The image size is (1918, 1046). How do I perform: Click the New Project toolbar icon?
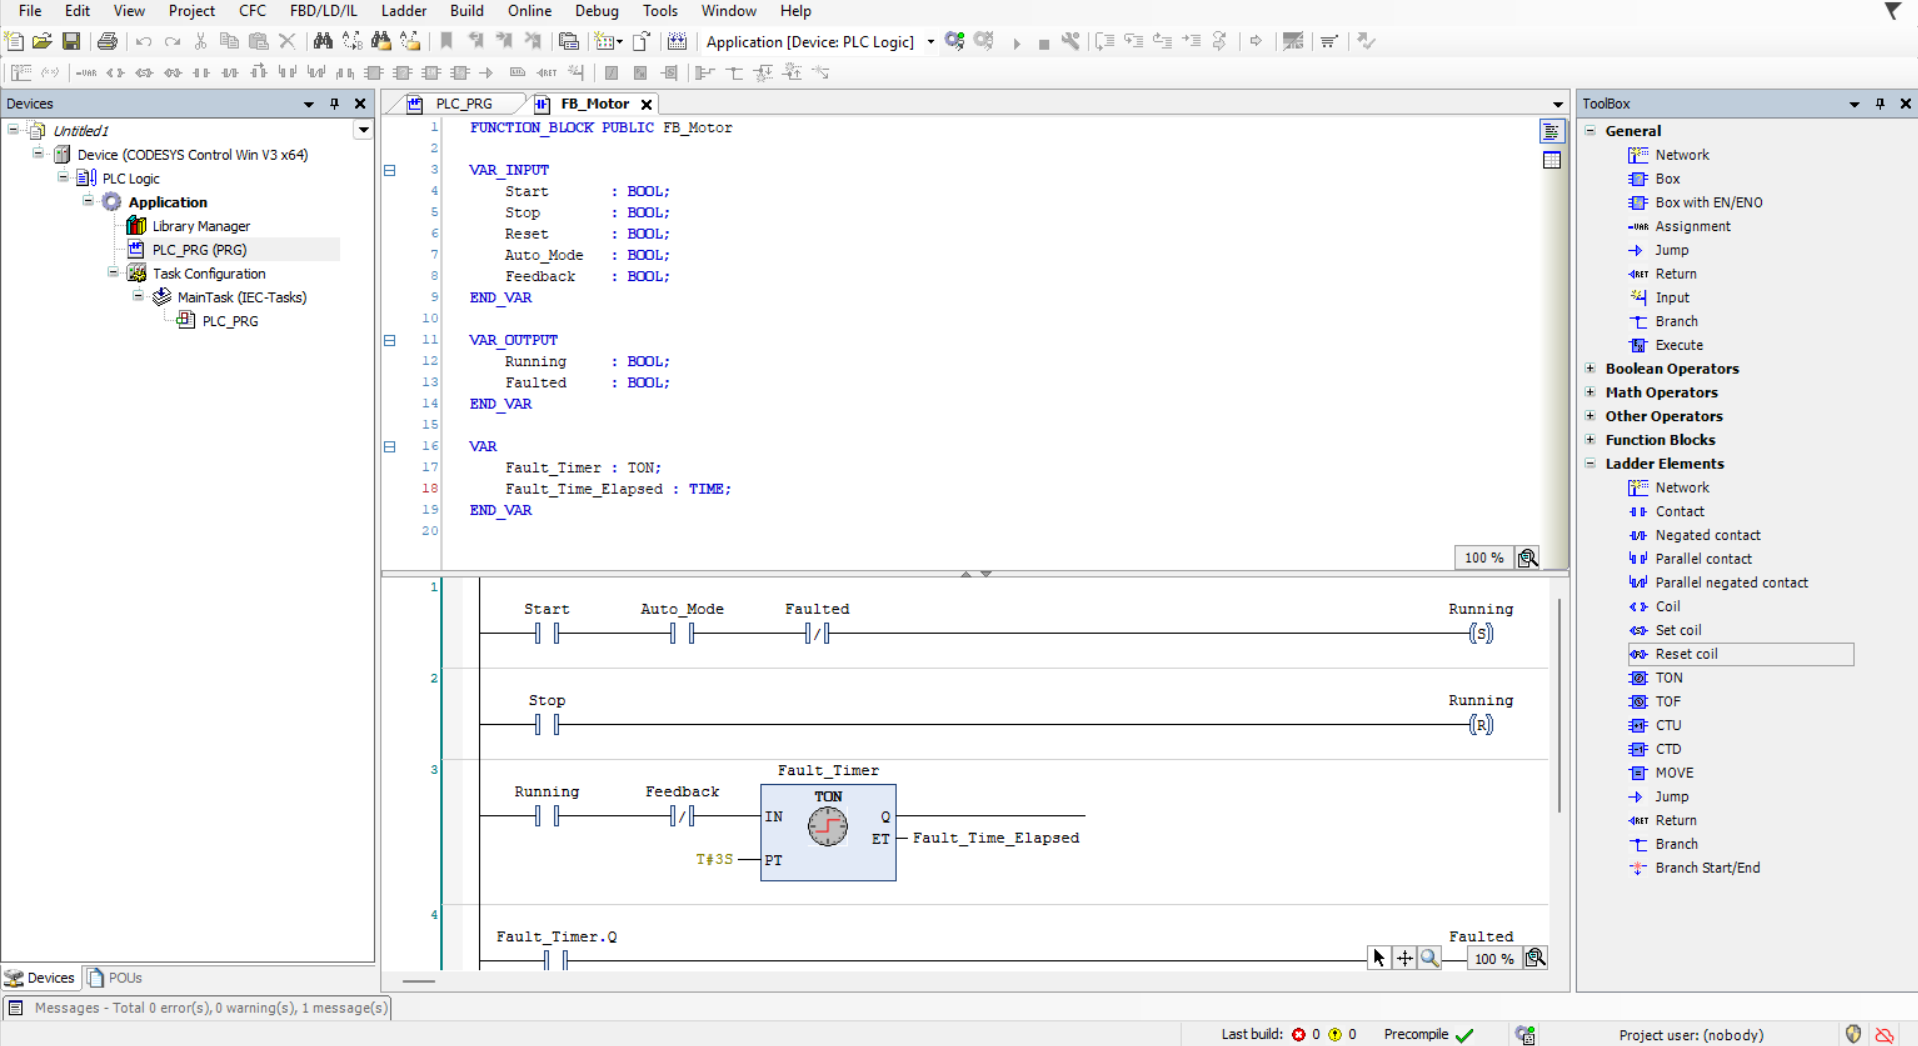(x=14, y=41)
